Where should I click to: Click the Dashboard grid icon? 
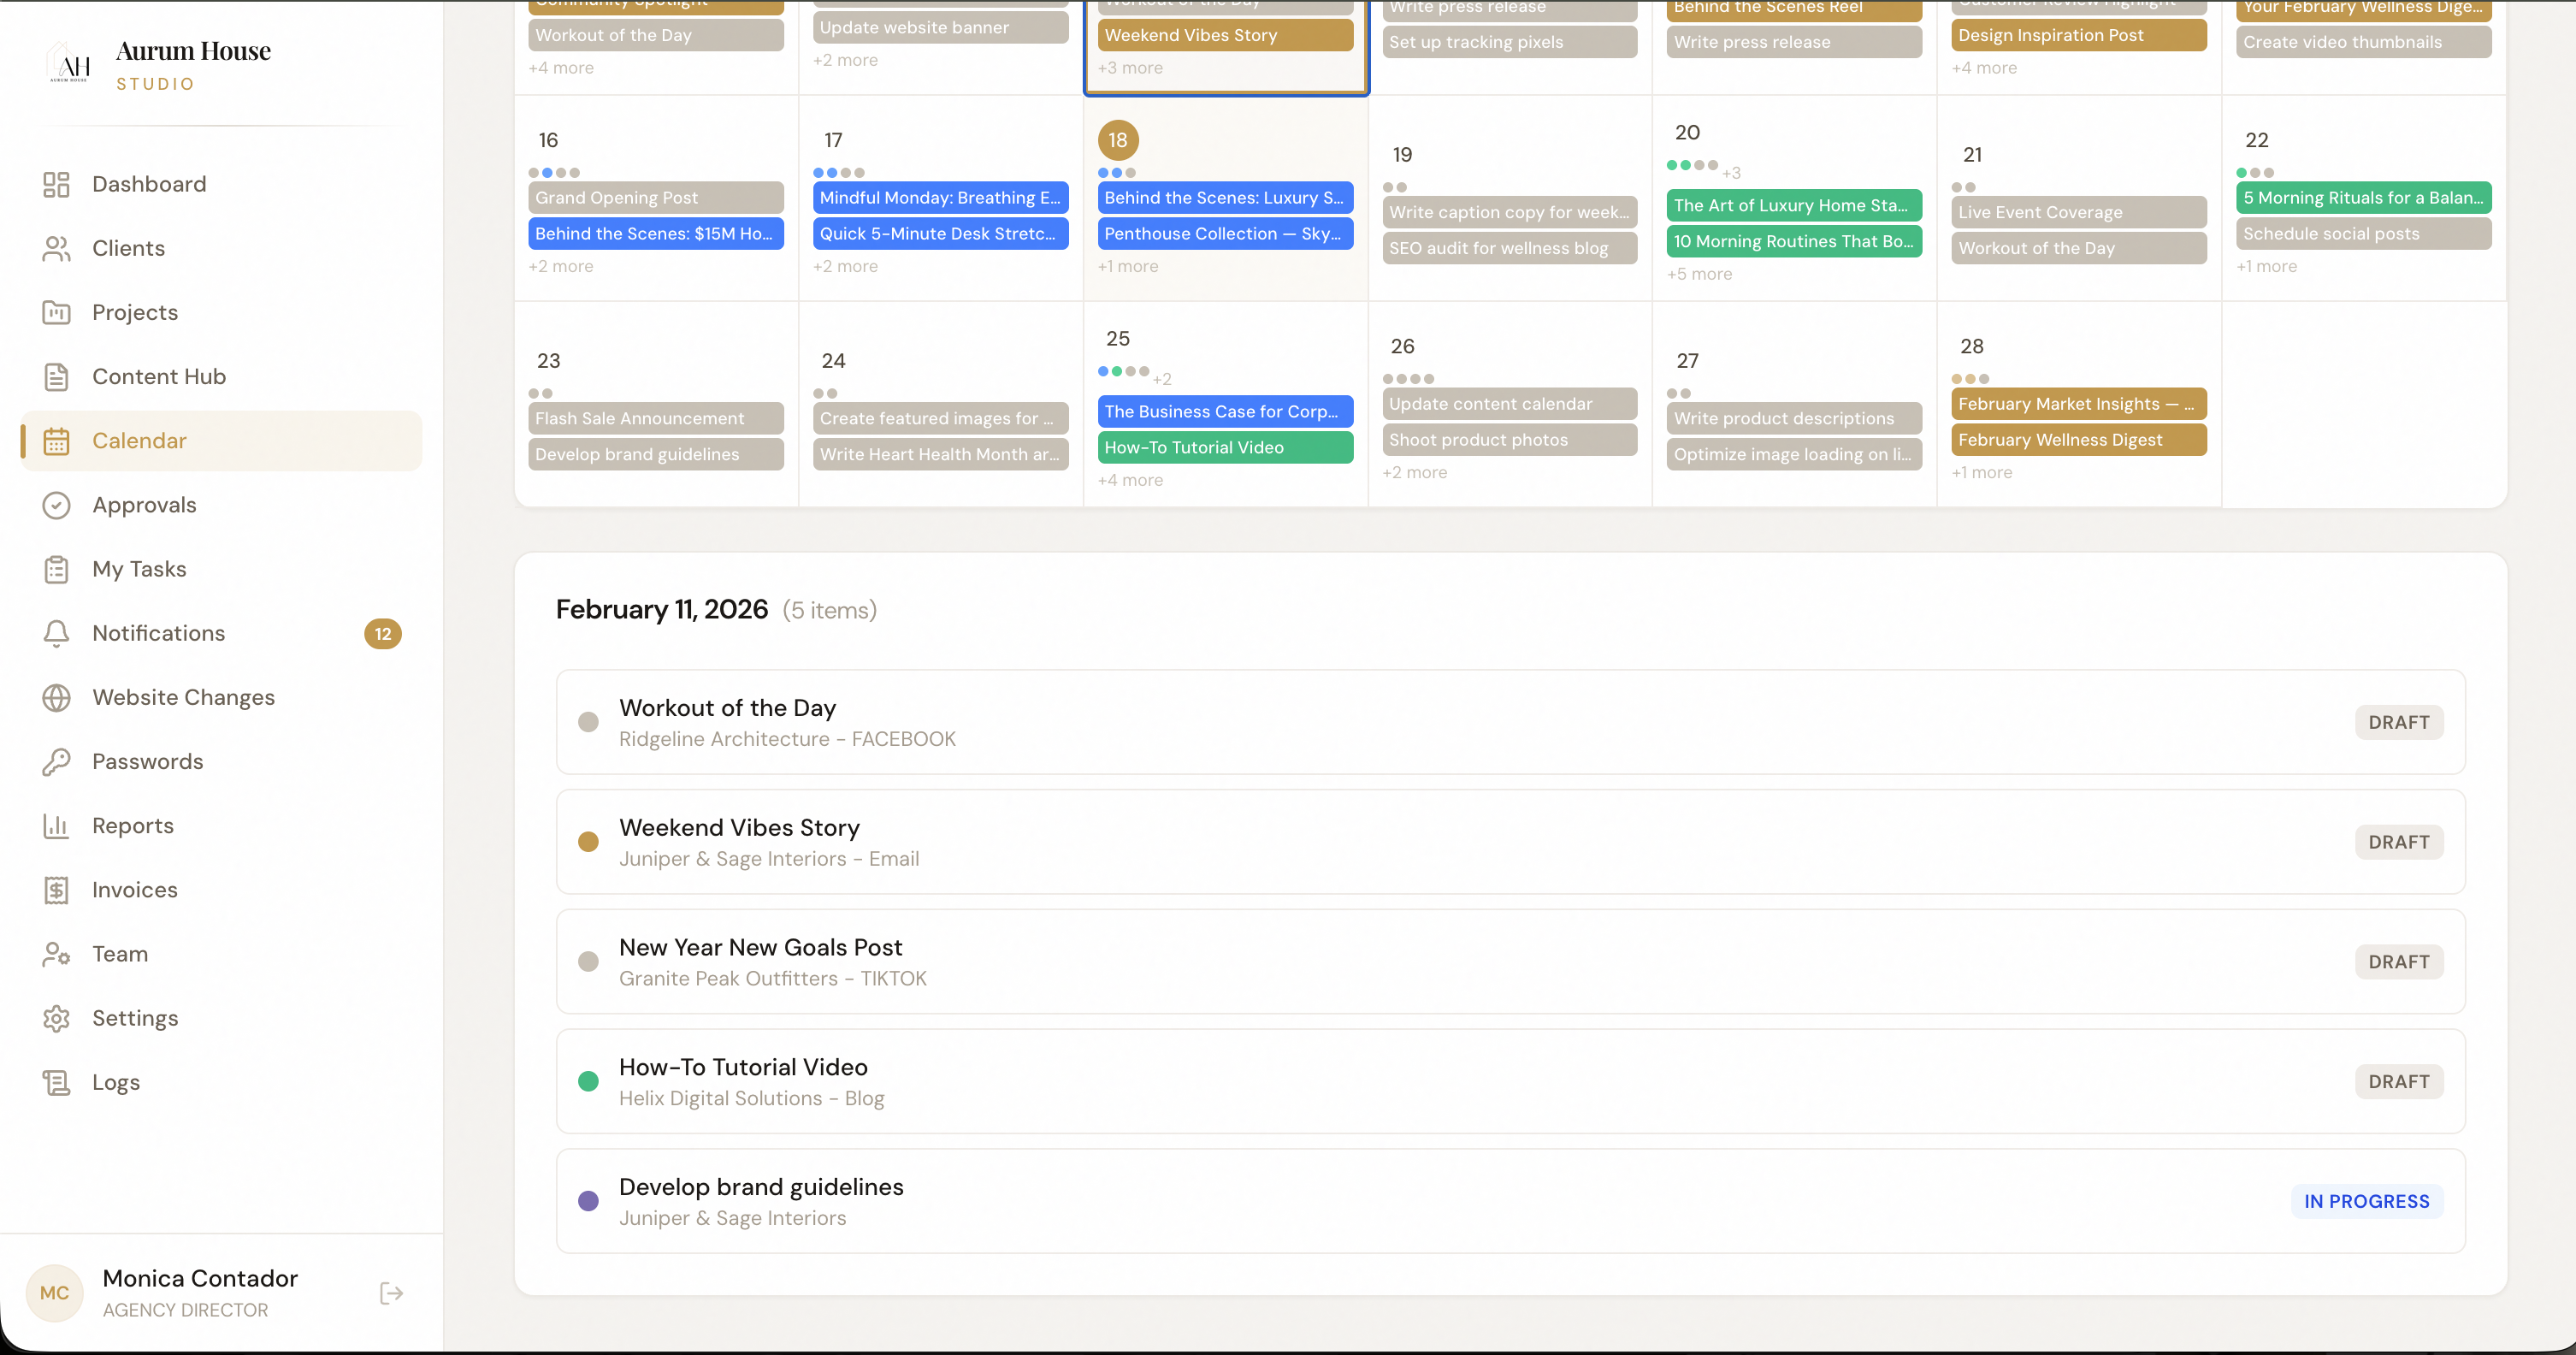coord(56,184)
